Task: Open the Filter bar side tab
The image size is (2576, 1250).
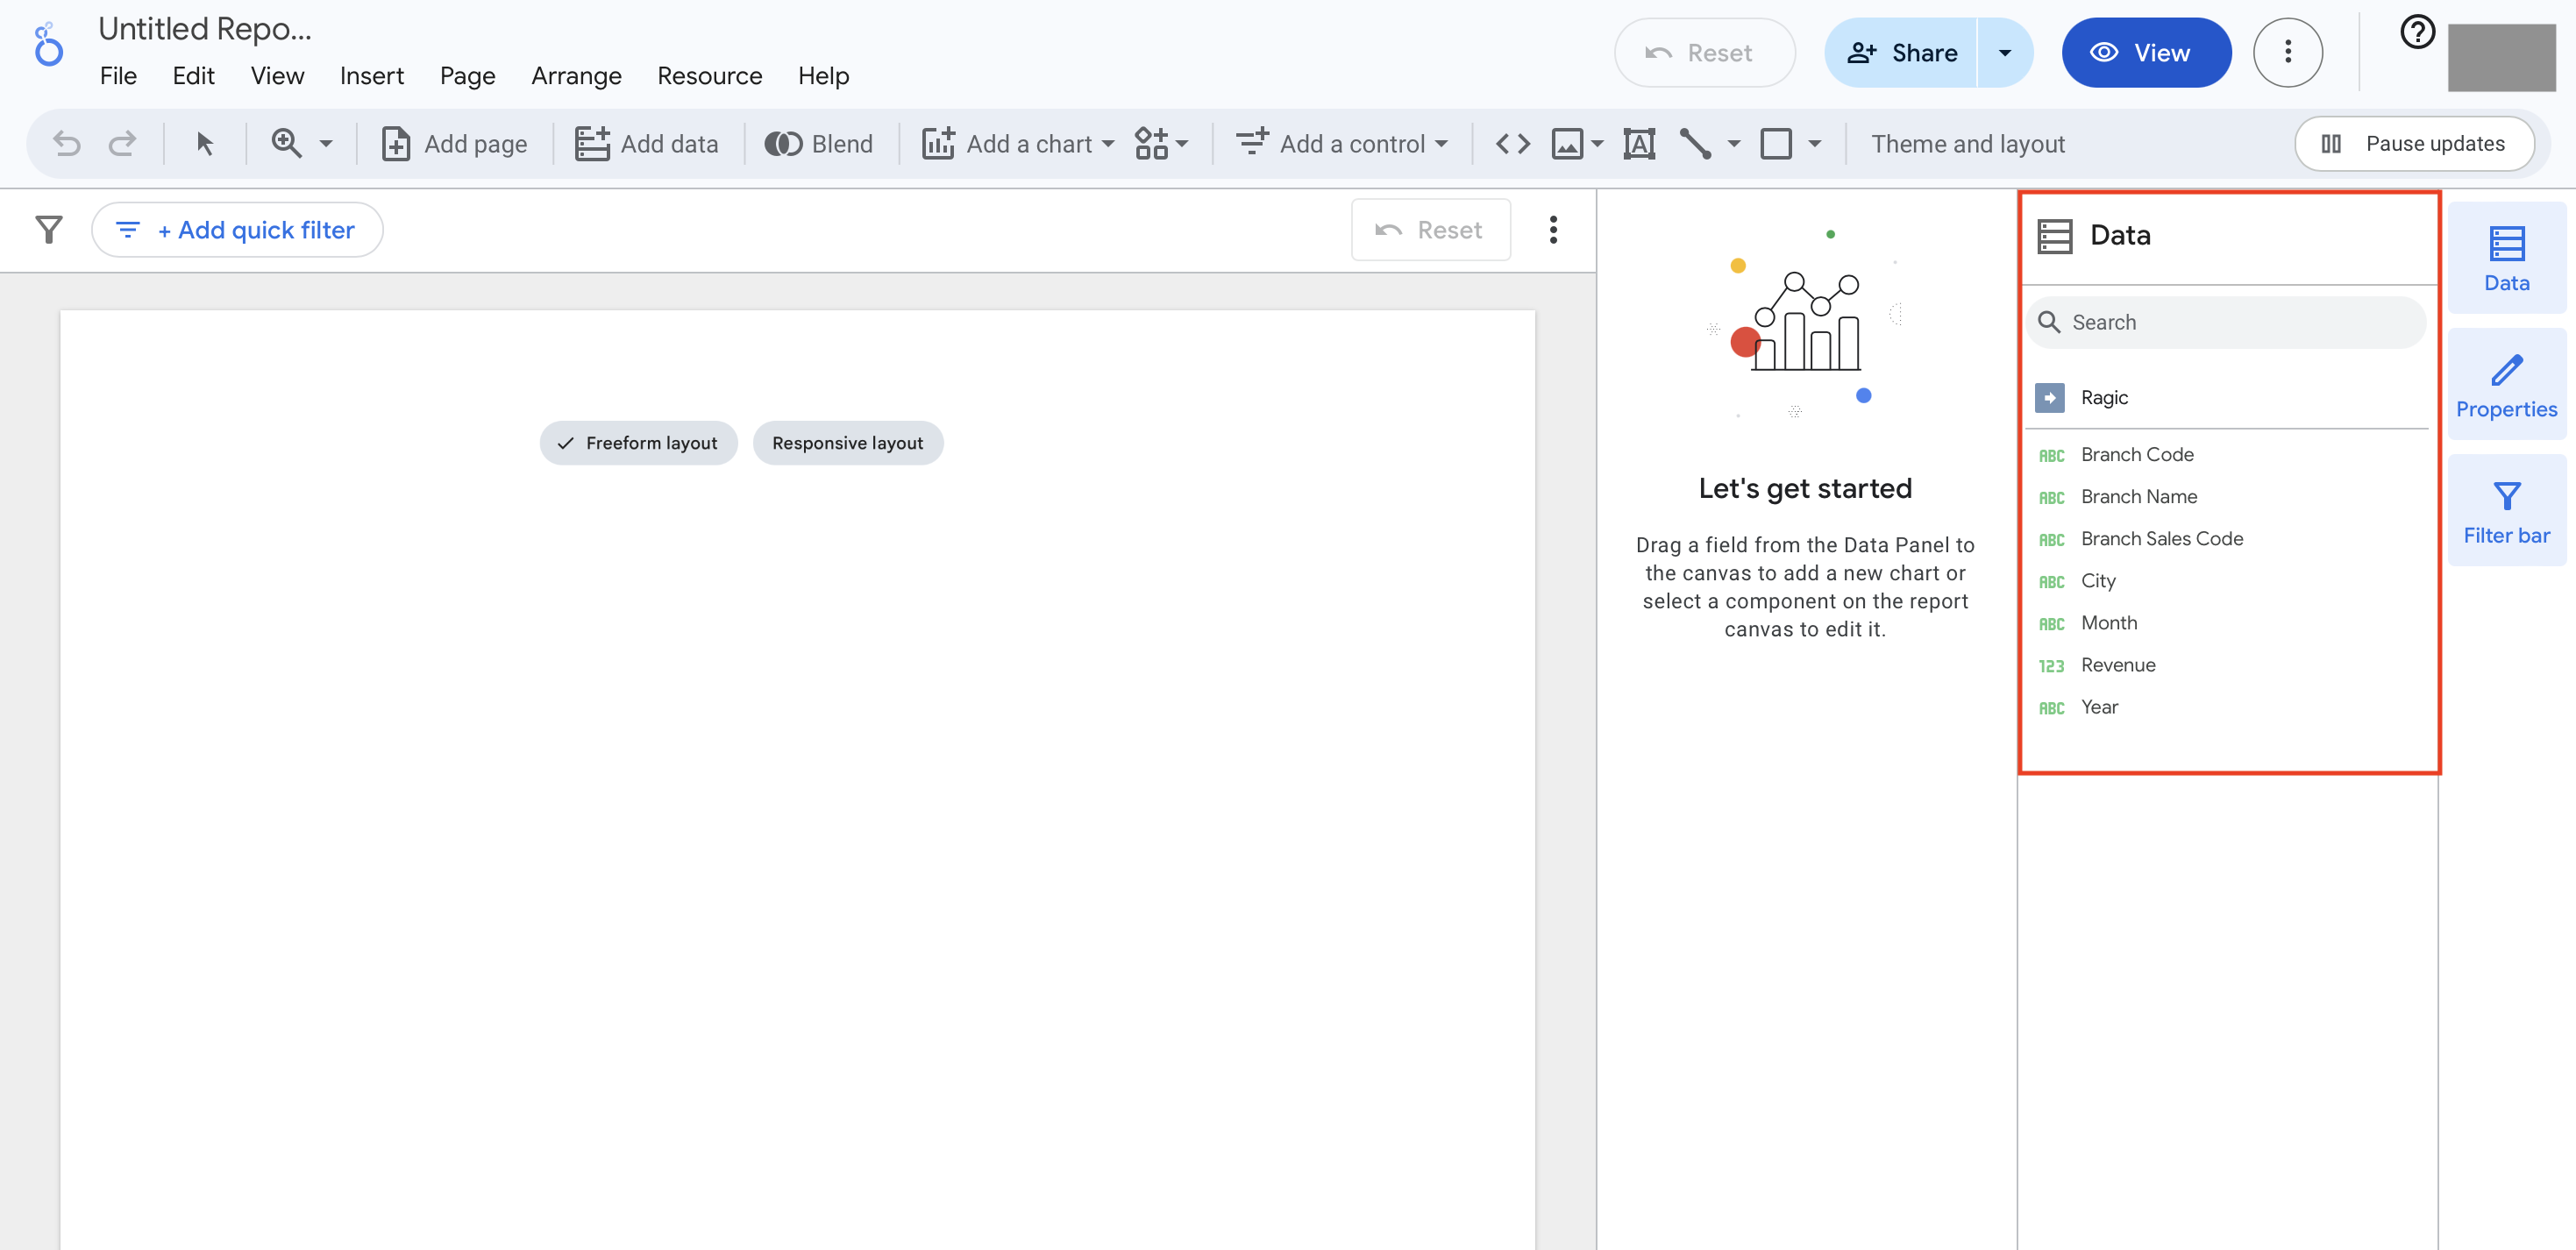Action: click(x=2506, y=510)
